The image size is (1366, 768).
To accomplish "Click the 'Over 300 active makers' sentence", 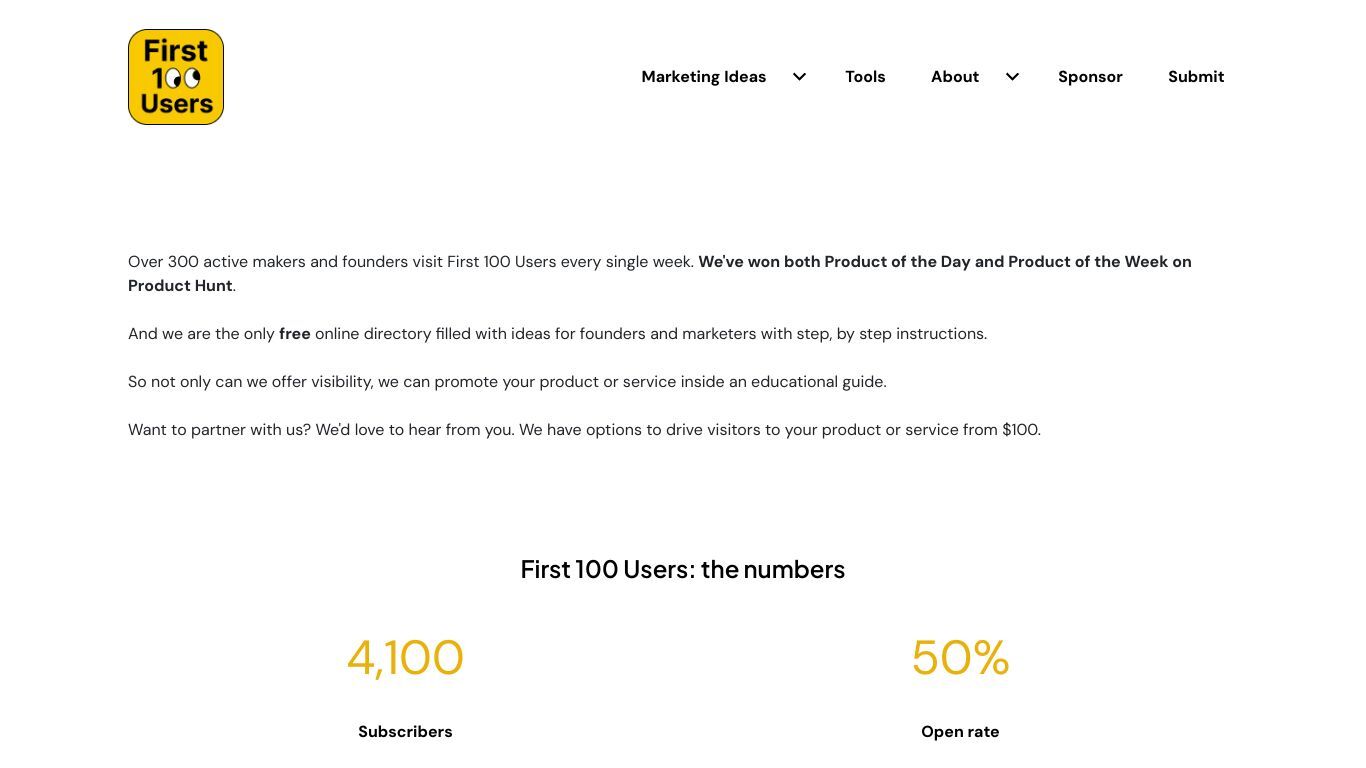I will pos(411,262).
